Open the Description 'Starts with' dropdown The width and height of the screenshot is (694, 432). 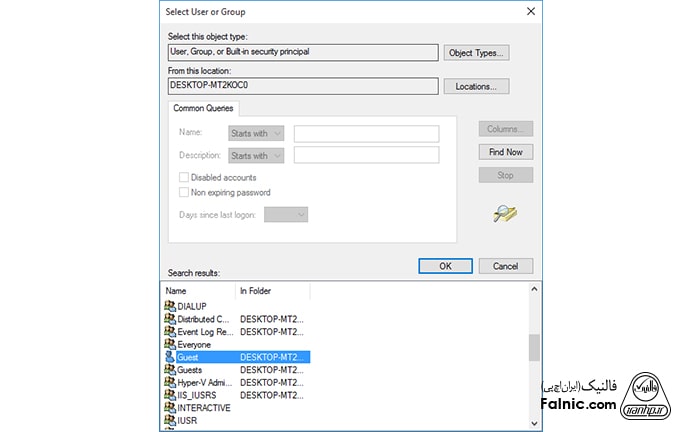click(256, 155)
